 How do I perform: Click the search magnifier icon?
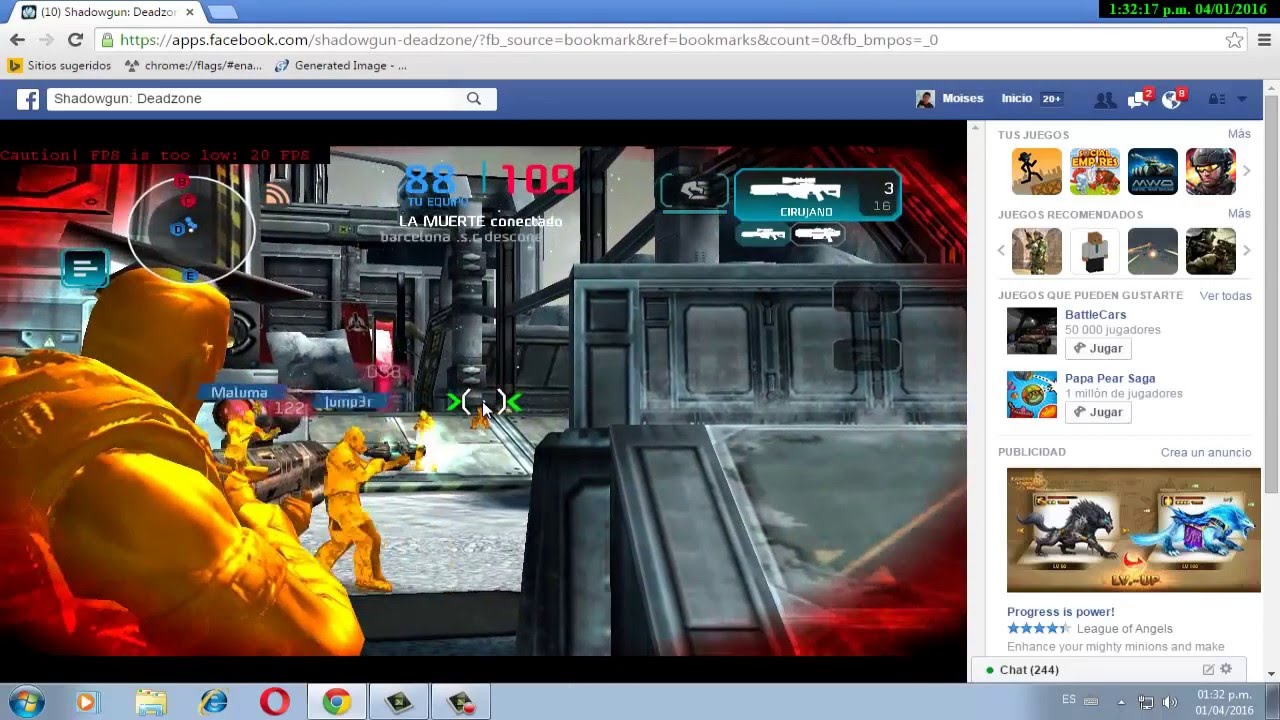coord(474,98)
